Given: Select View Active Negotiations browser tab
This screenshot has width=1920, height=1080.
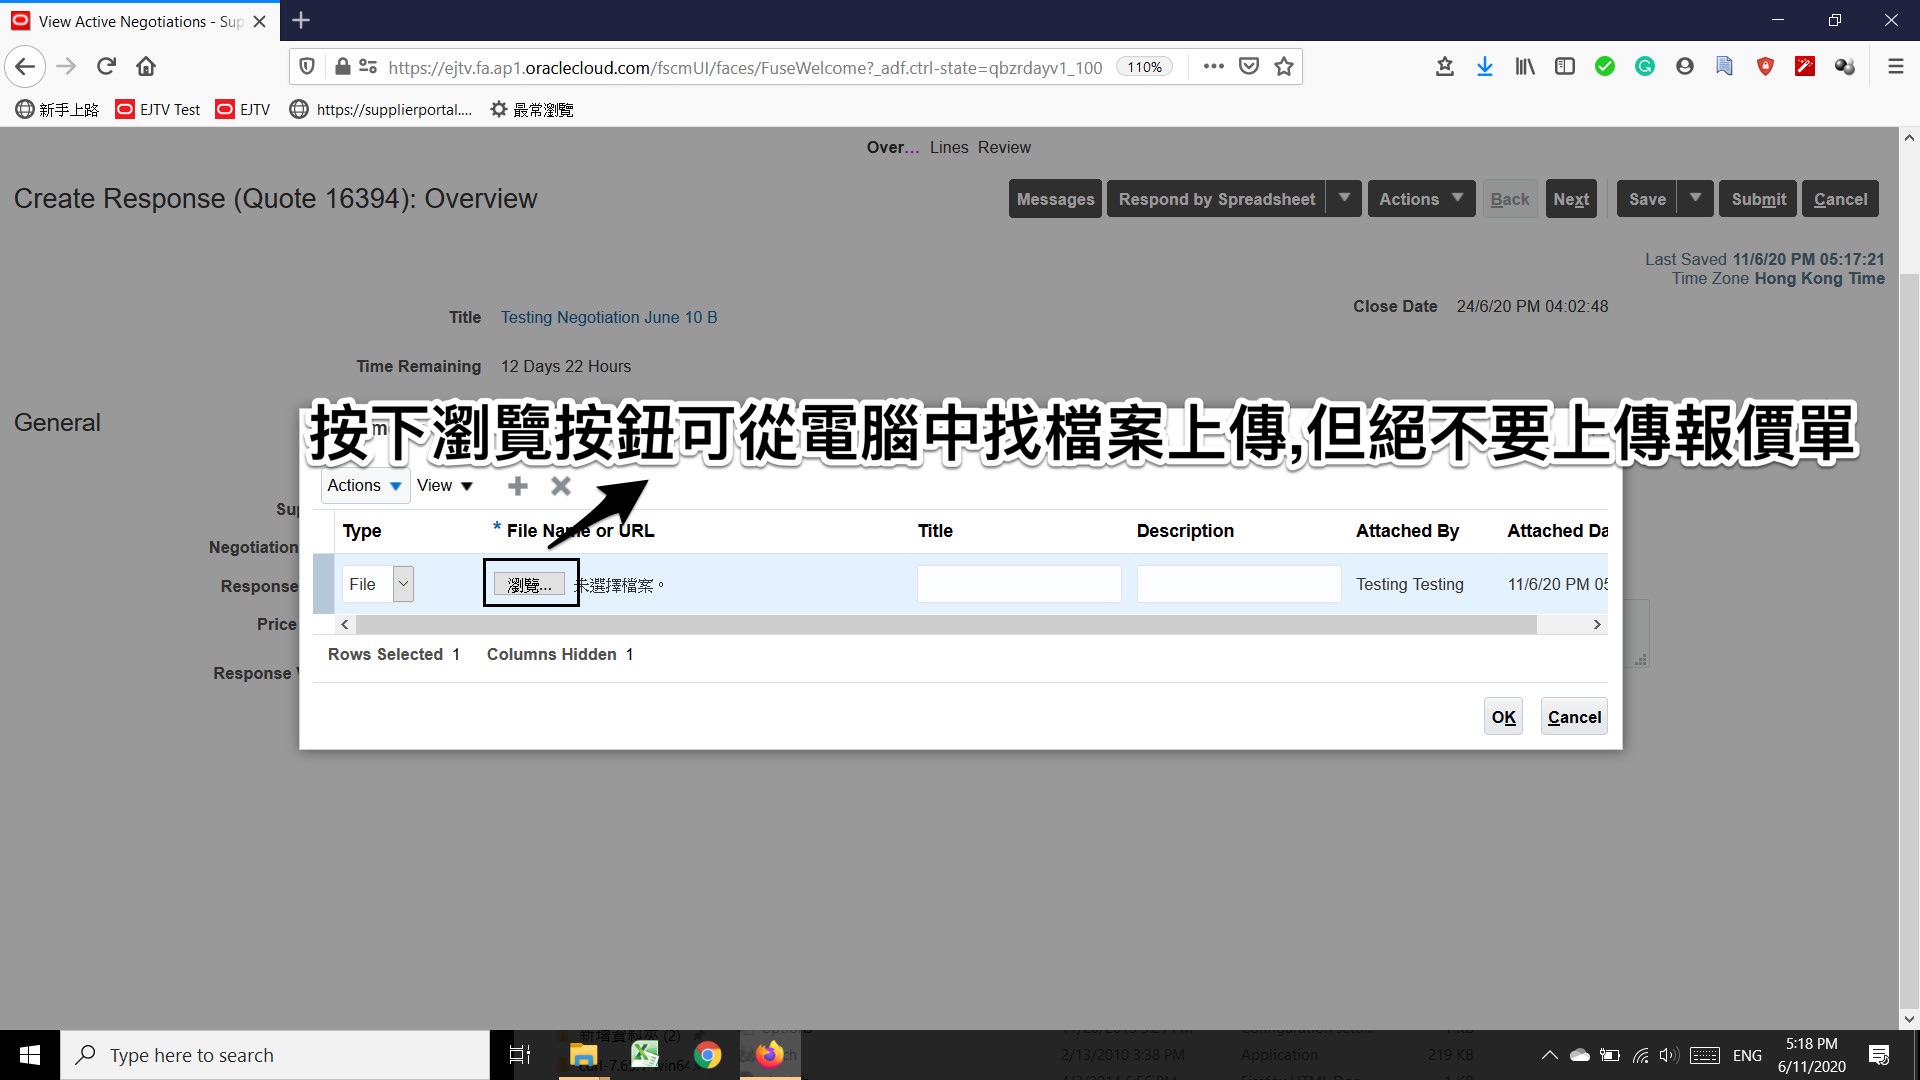Looking at the screenshot, I should tap(140, 21).
